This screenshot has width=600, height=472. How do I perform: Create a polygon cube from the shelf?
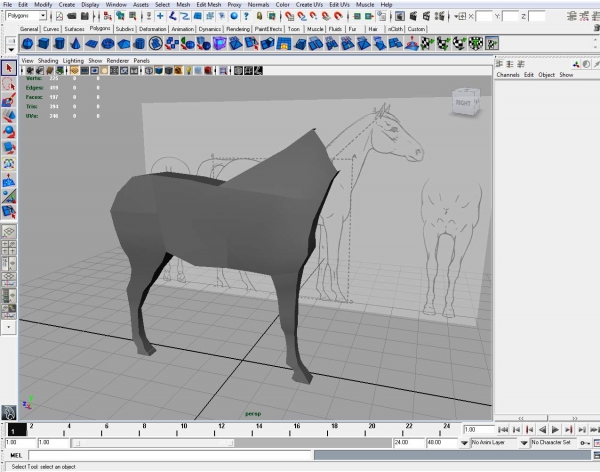click(43, 44)
